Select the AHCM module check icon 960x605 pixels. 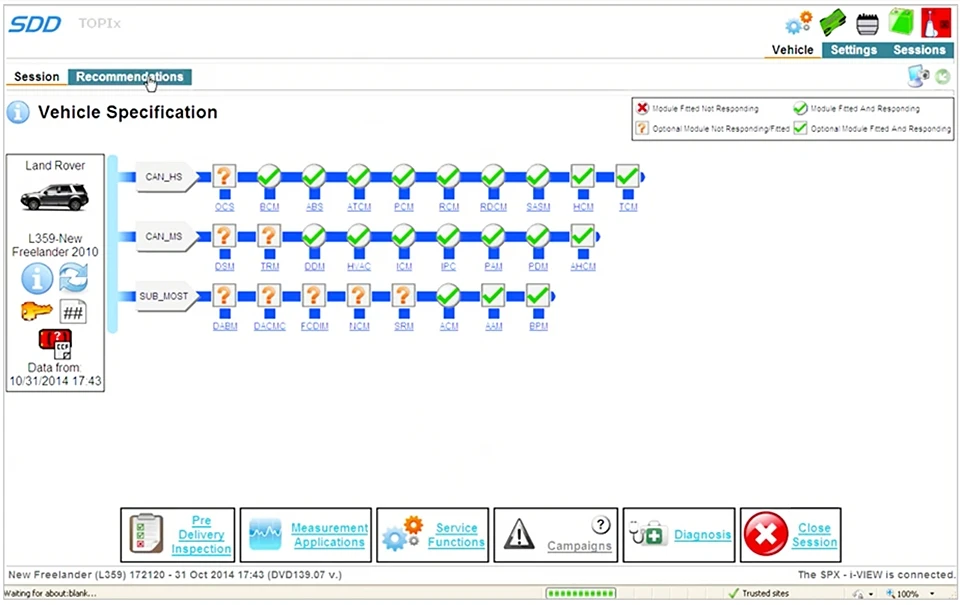pos(583,236)
